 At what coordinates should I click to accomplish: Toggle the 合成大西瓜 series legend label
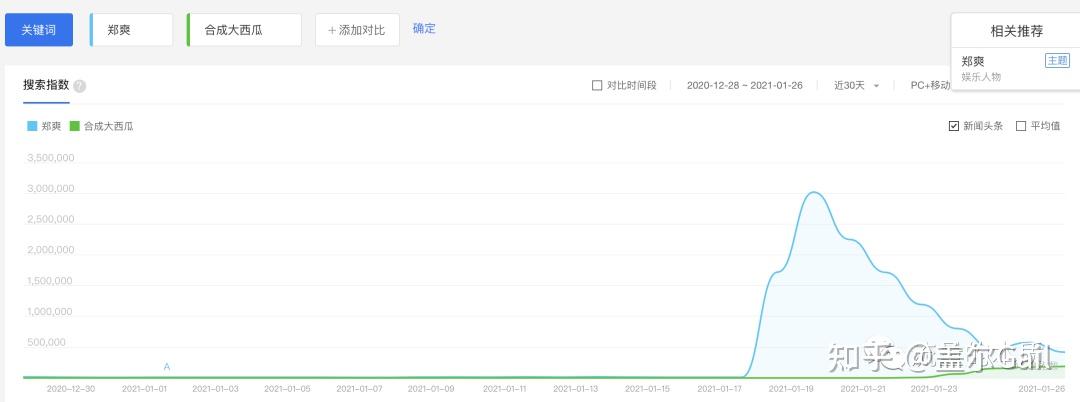(x=108, y=126)
